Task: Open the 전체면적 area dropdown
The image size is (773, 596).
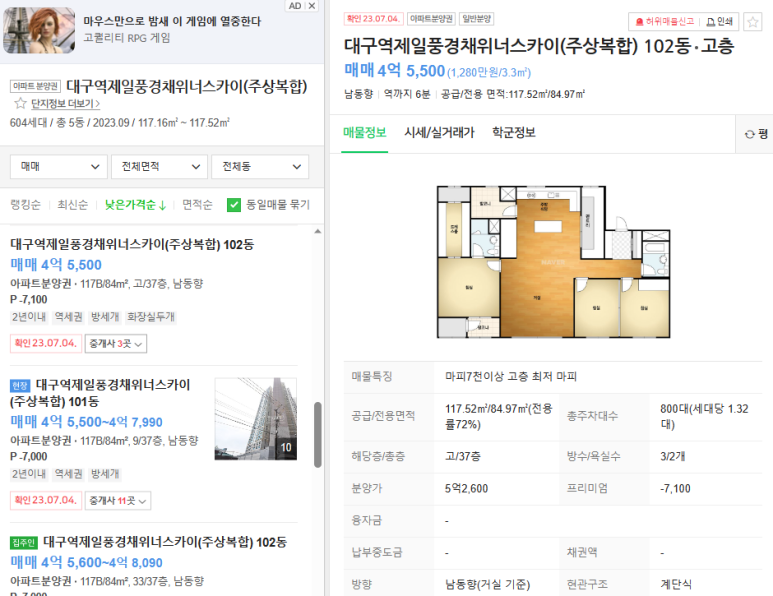Action: tap(159, 167)
